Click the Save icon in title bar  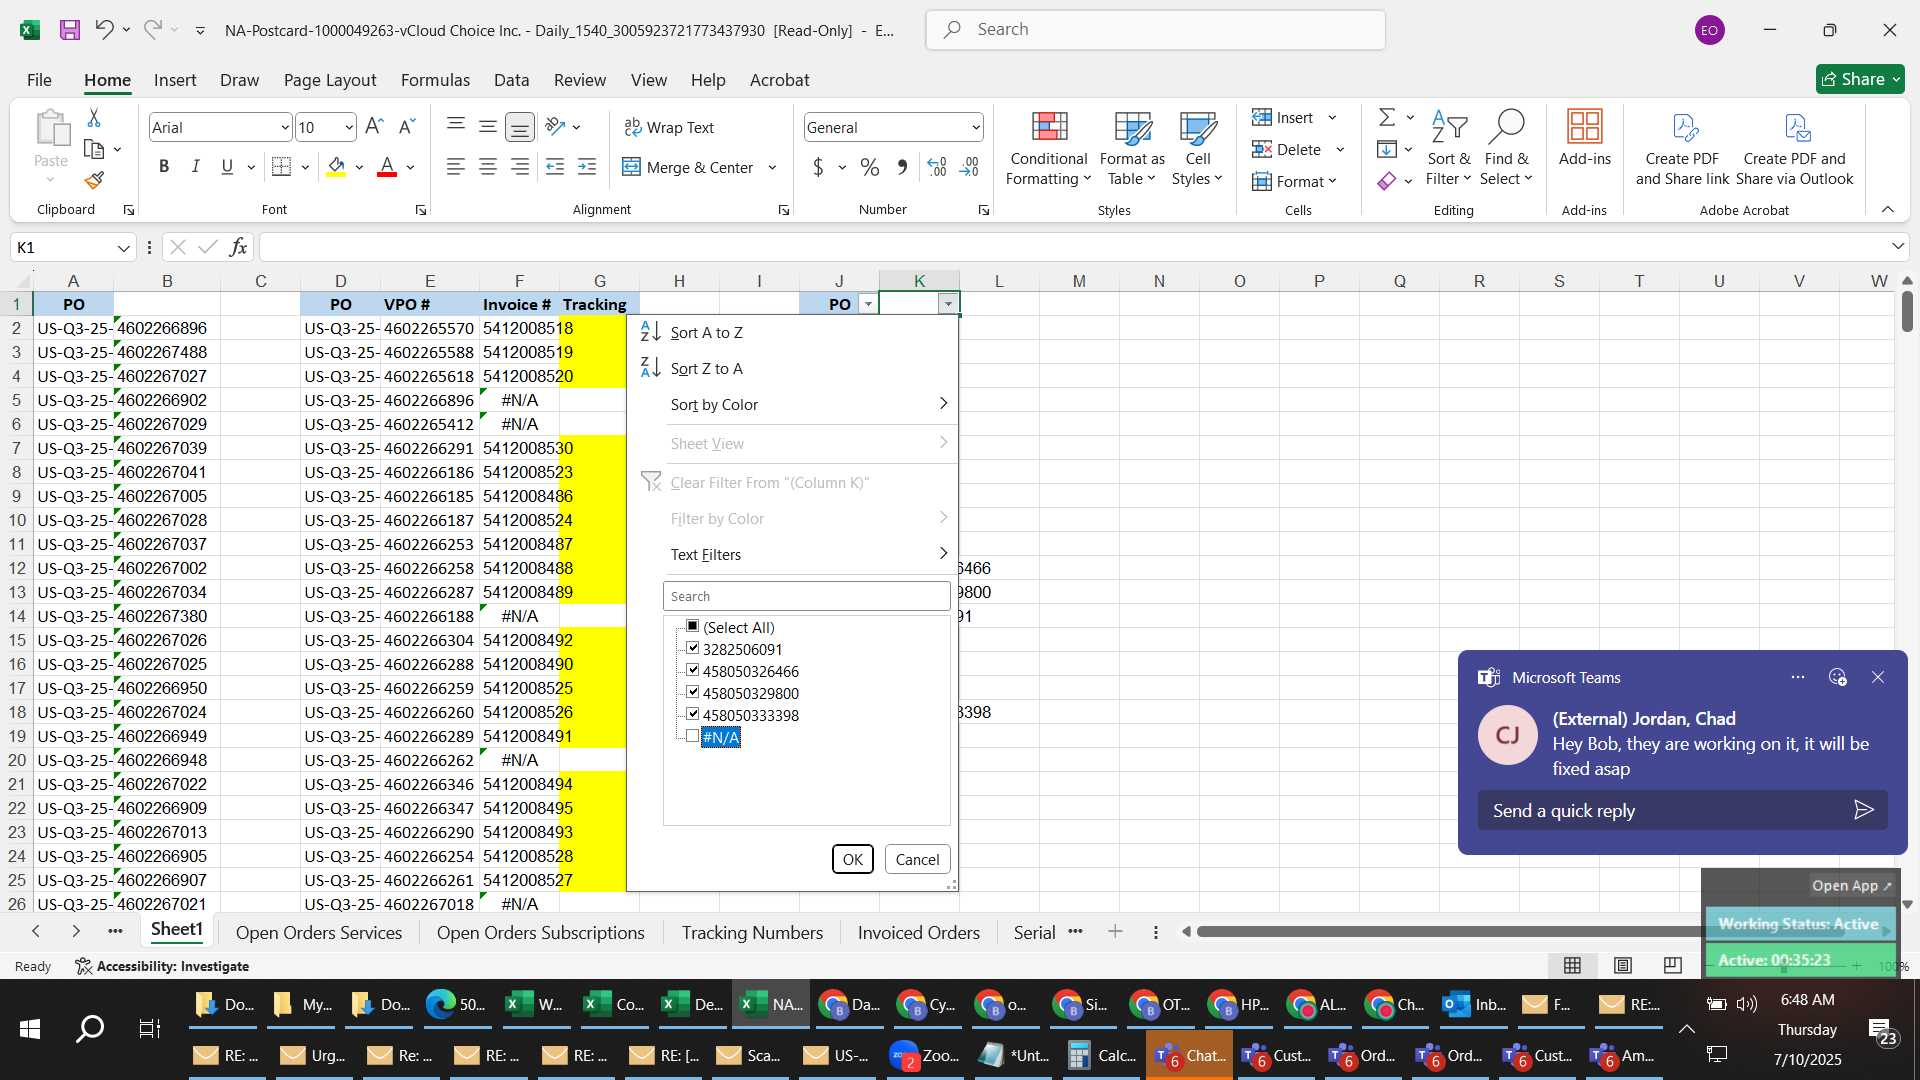tap(69, 30)
